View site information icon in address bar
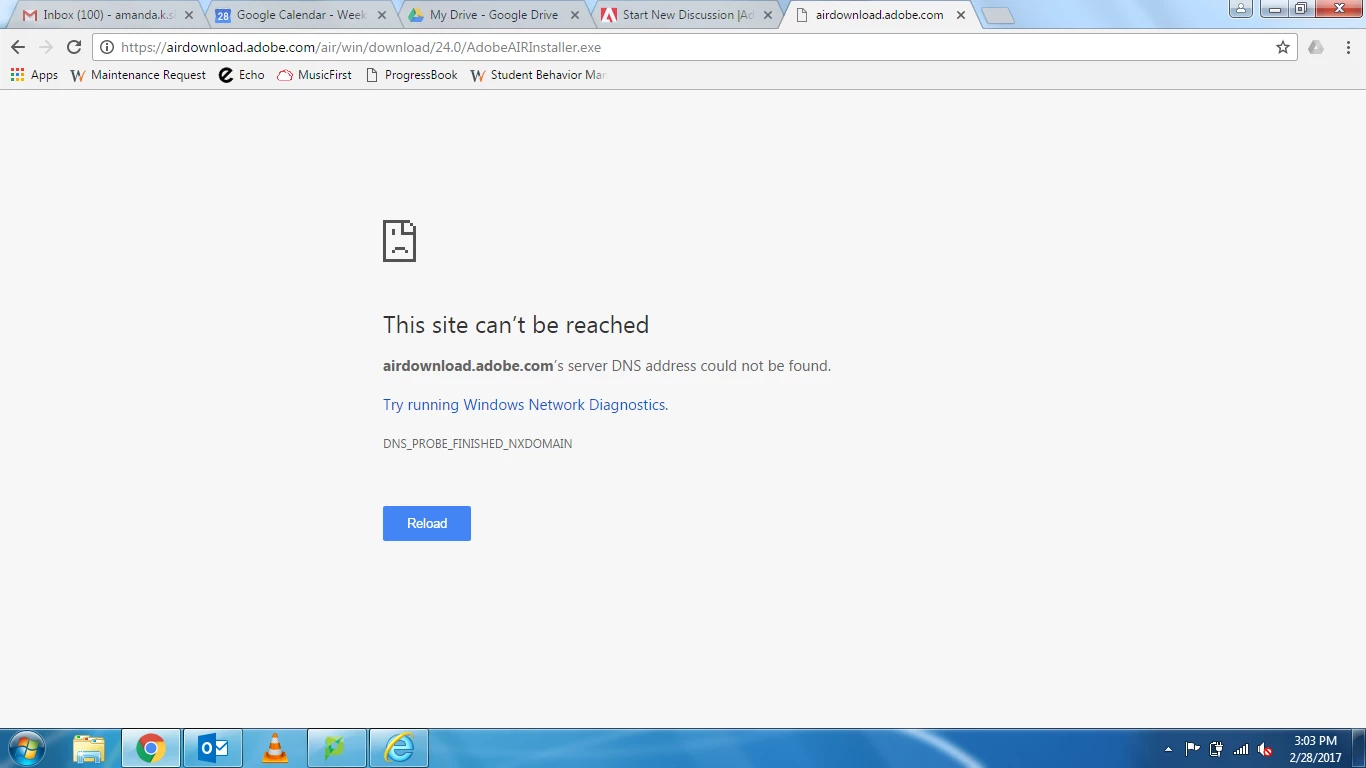 [x=107, y=47]
